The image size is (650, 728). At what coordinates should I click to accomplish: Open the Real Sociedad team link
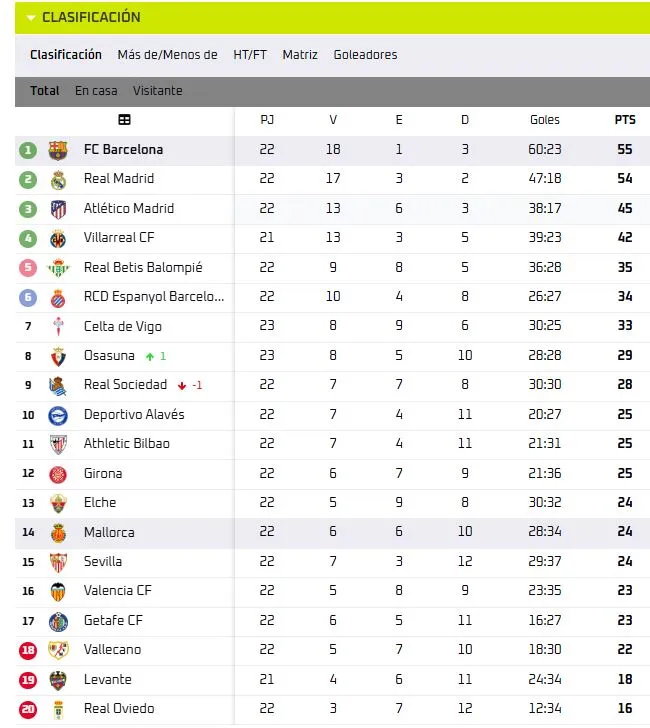coord(125,385)
